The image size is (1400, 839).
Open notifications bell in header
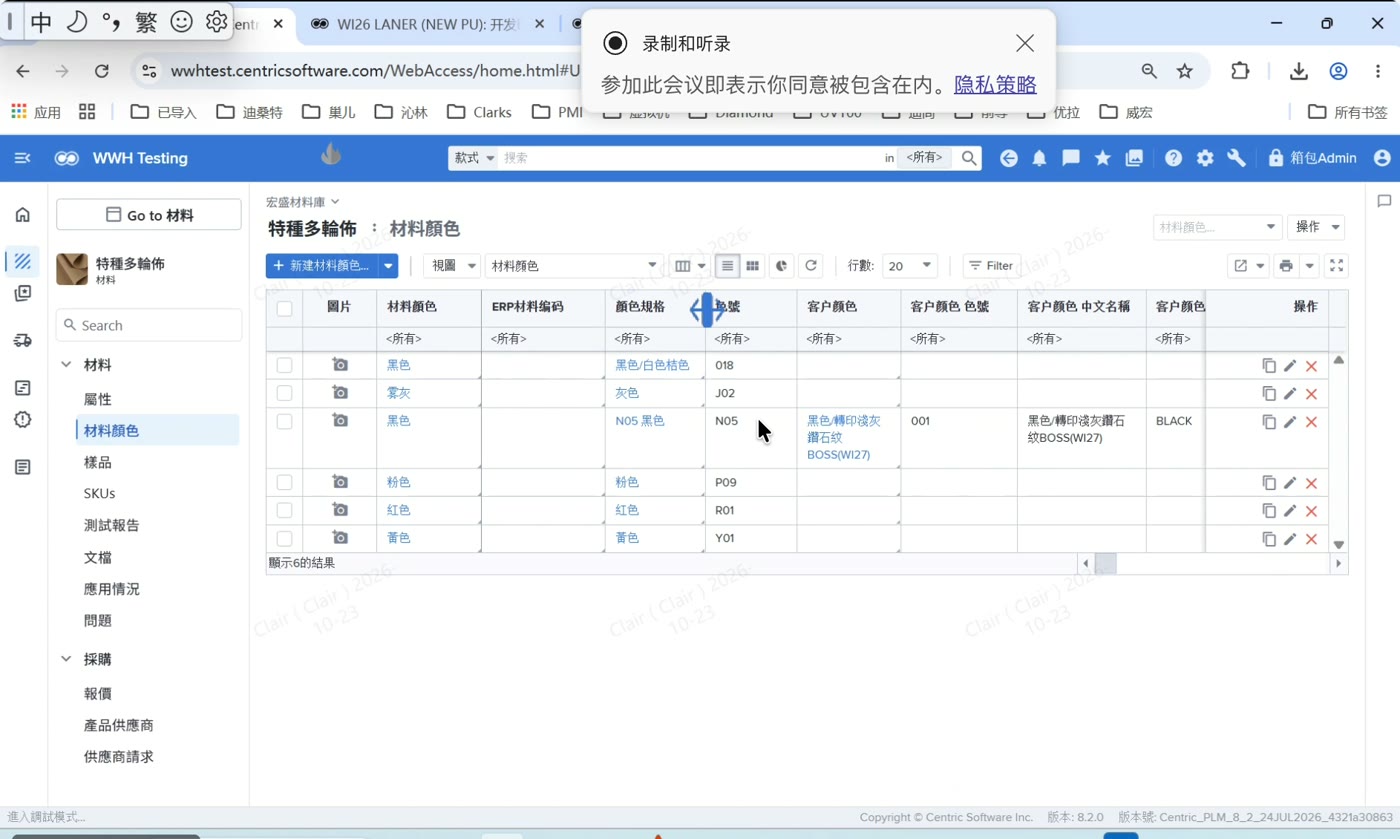[x=1040, y=158]
